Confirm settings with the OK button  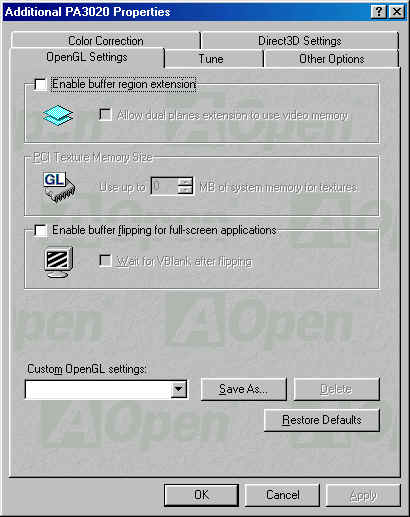coord(201,495)
